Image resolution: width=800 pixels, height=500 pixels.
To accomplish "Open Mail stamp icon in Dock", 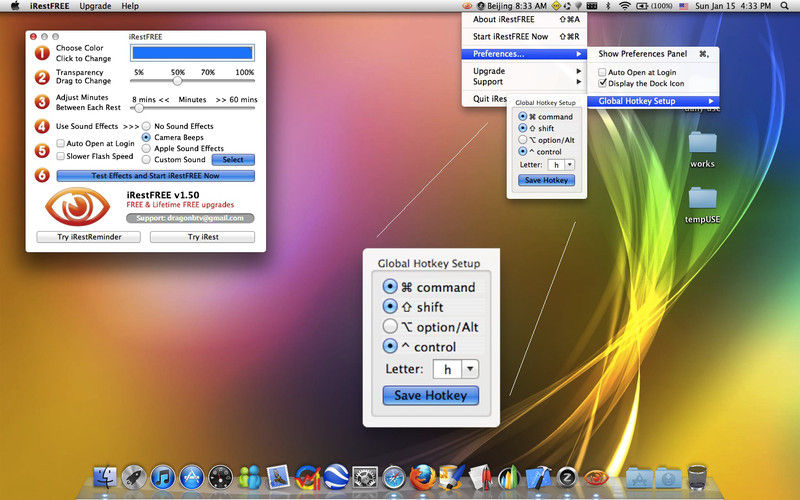I will coord(278,478).
